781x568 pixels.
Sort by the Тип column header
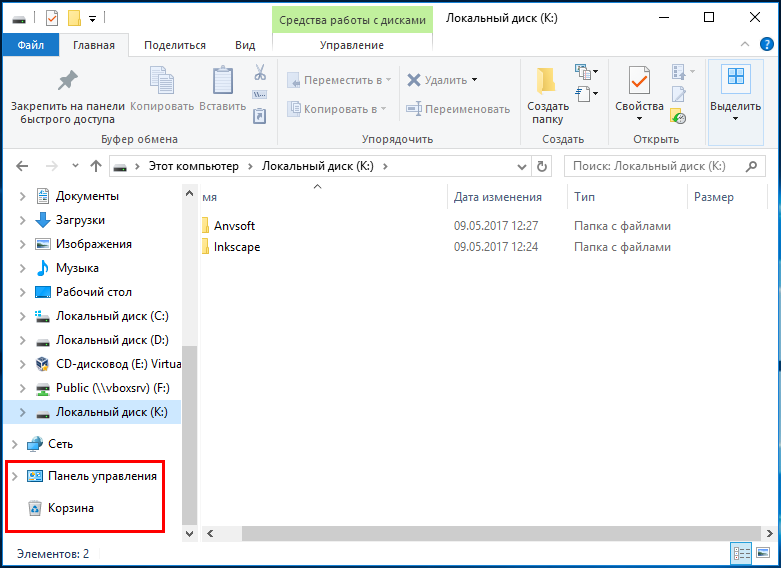(x=627, y=197)
